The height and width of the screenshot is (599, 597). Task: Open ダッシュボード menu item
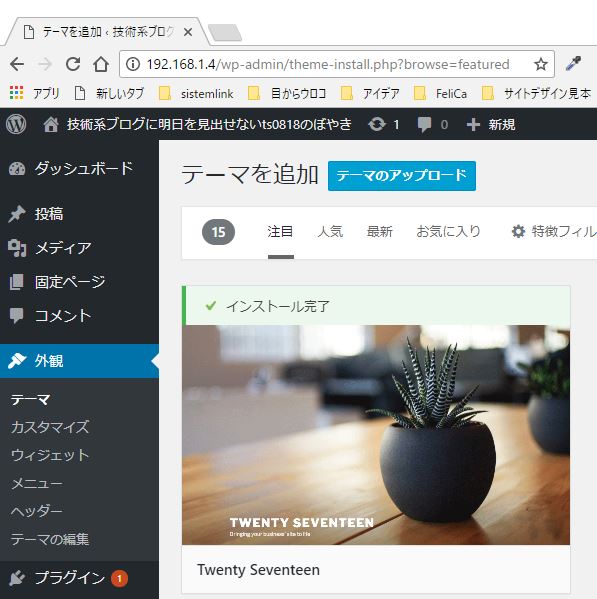tap(79, 168)
